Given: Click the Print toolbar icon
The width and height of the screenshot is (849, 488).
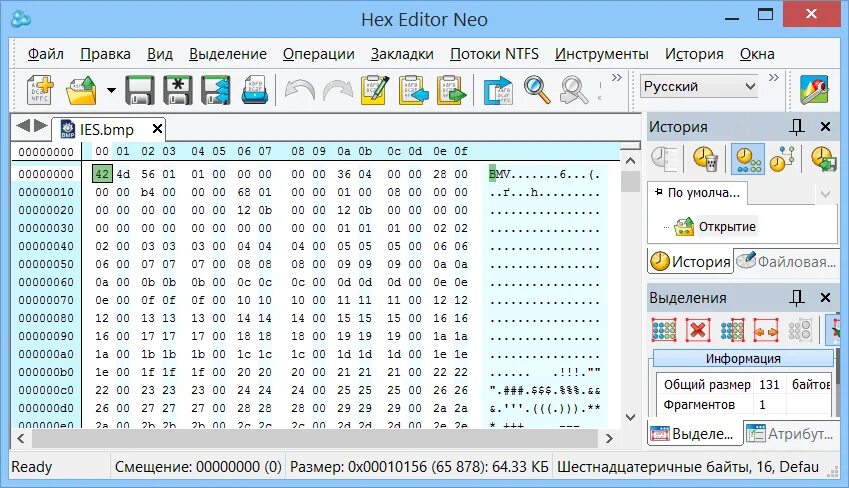Looking at the screenshot, I should point(254,90).
